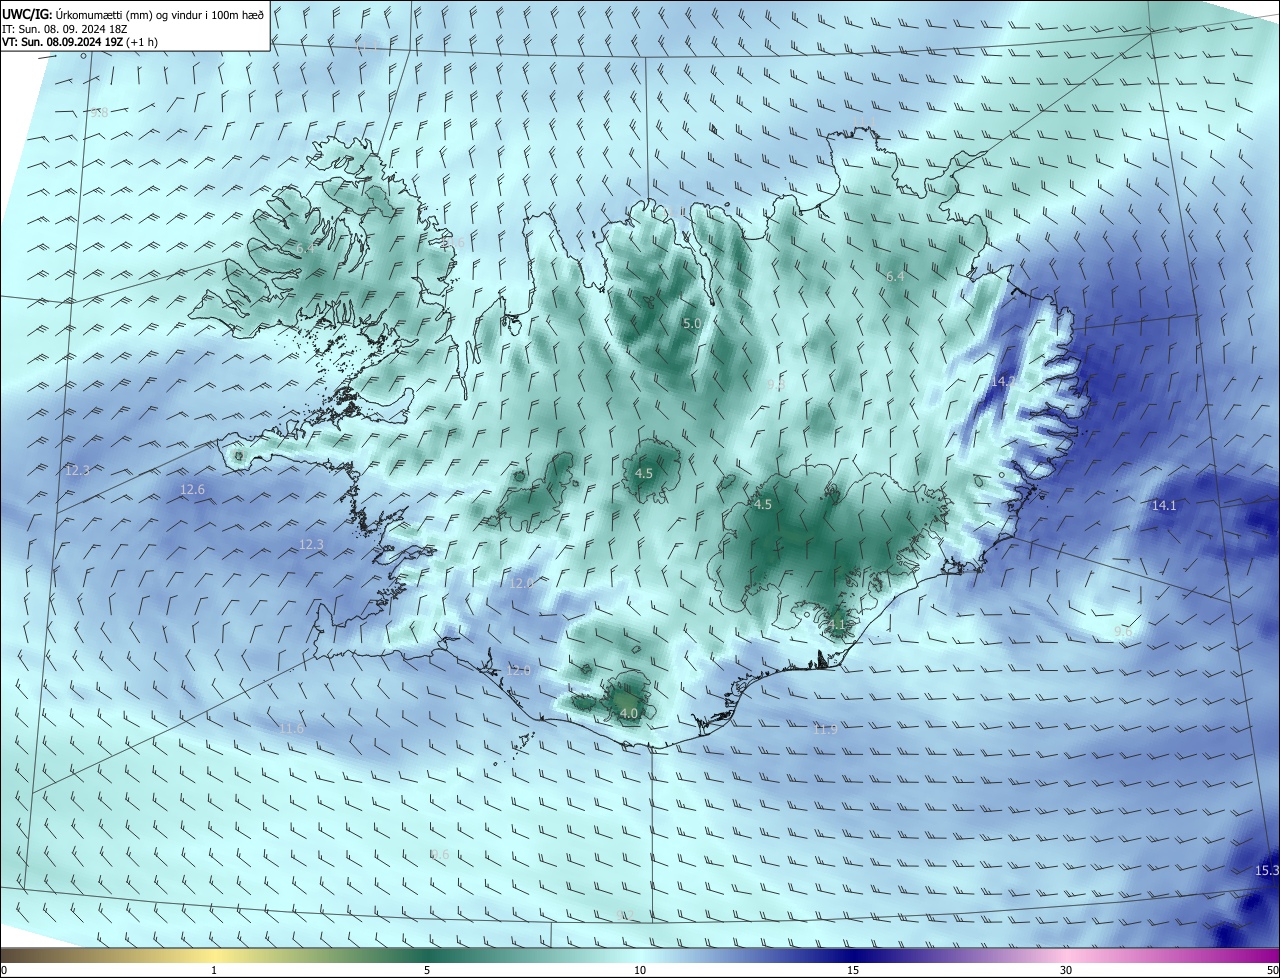Click the 4.5 label inside the small central glacier
Screen dimensions: 1280x978
point(644,473)
